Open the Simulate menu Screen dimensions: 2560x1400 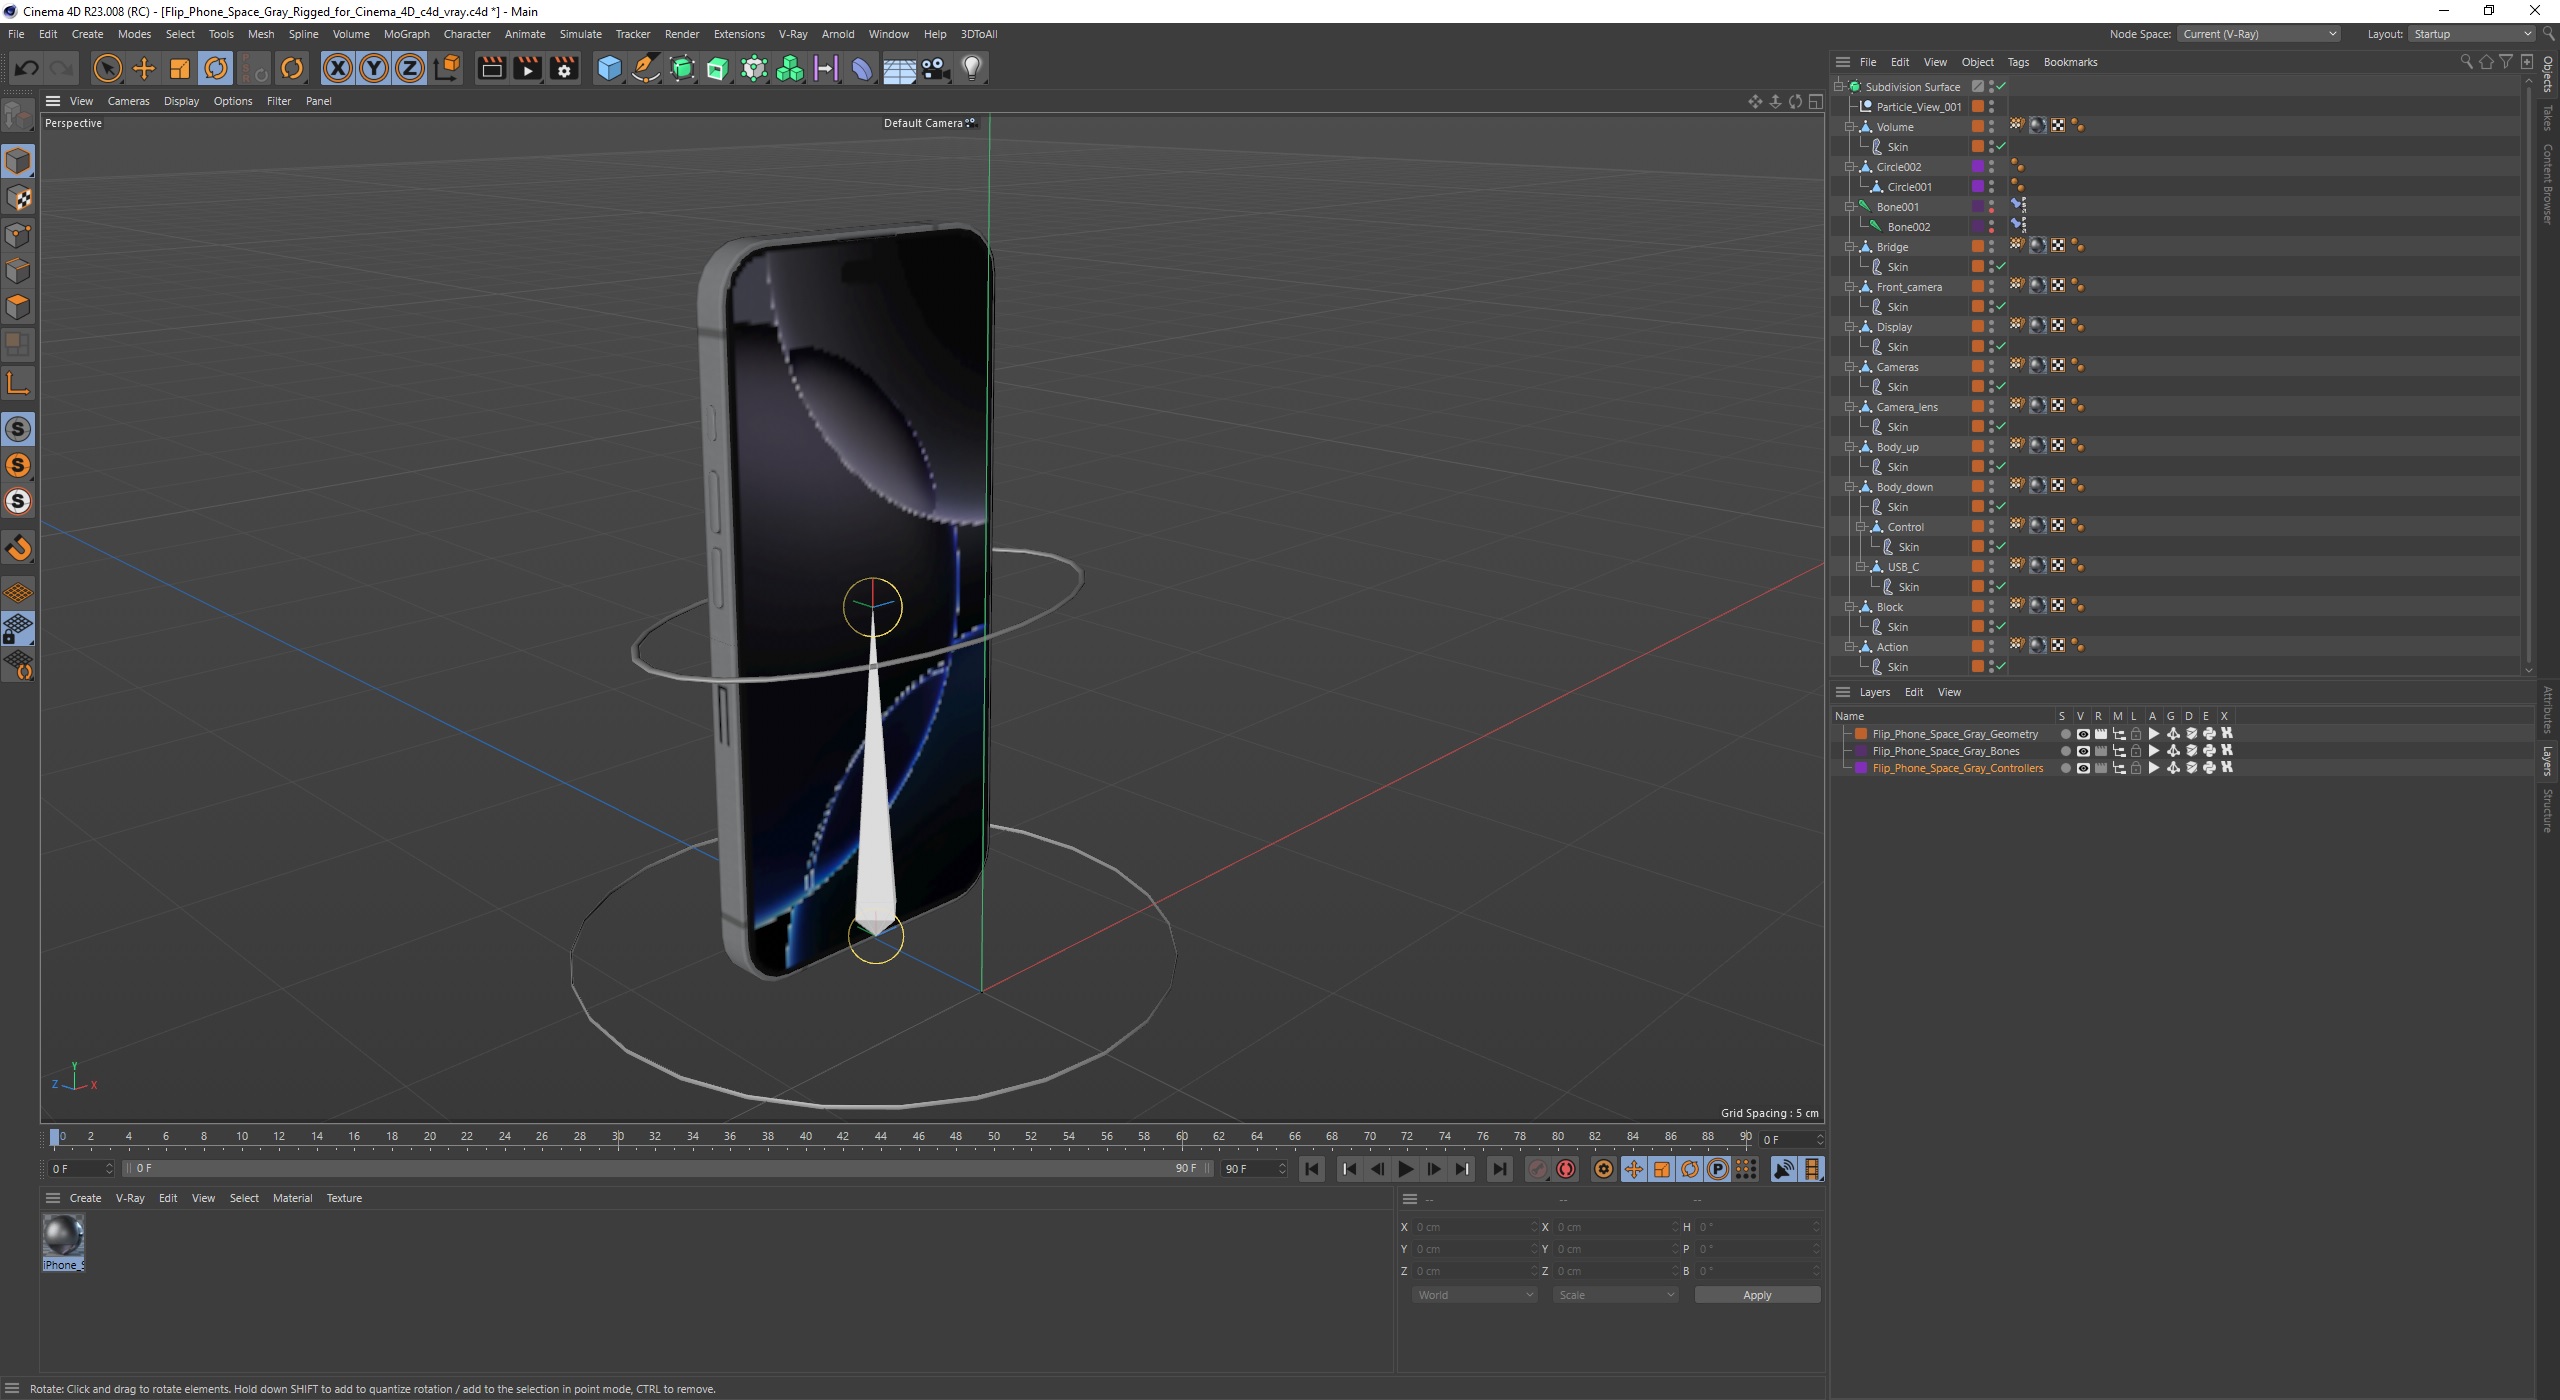tap(580, 34)
